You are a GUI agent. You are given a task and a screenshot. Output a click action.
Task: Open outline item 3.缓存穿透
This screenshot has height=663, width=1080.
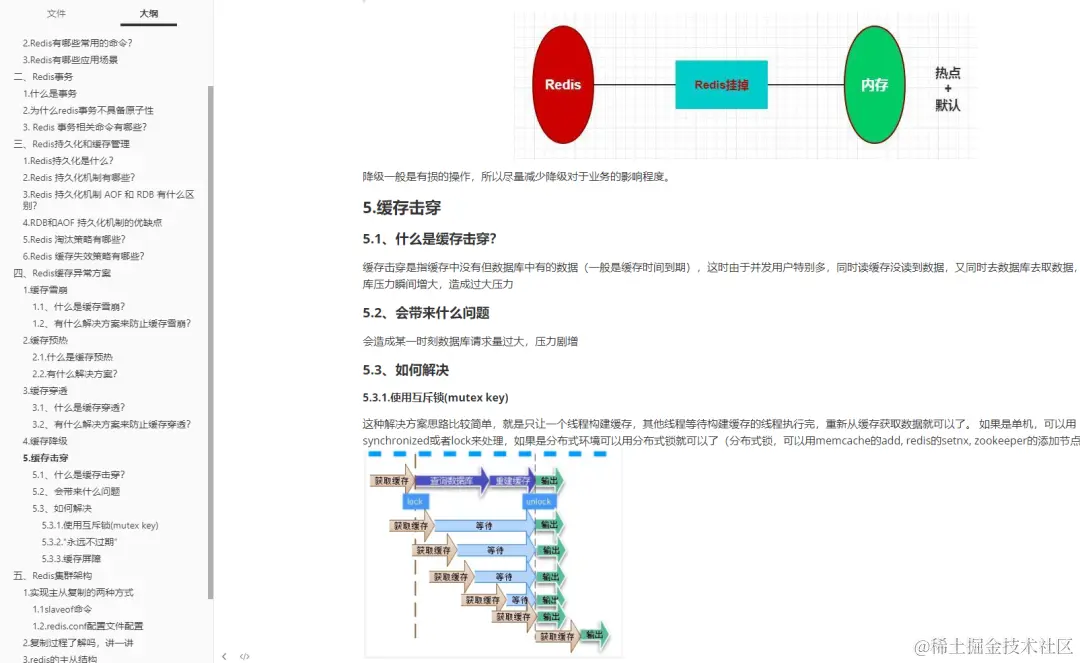[x=45, y=391]
